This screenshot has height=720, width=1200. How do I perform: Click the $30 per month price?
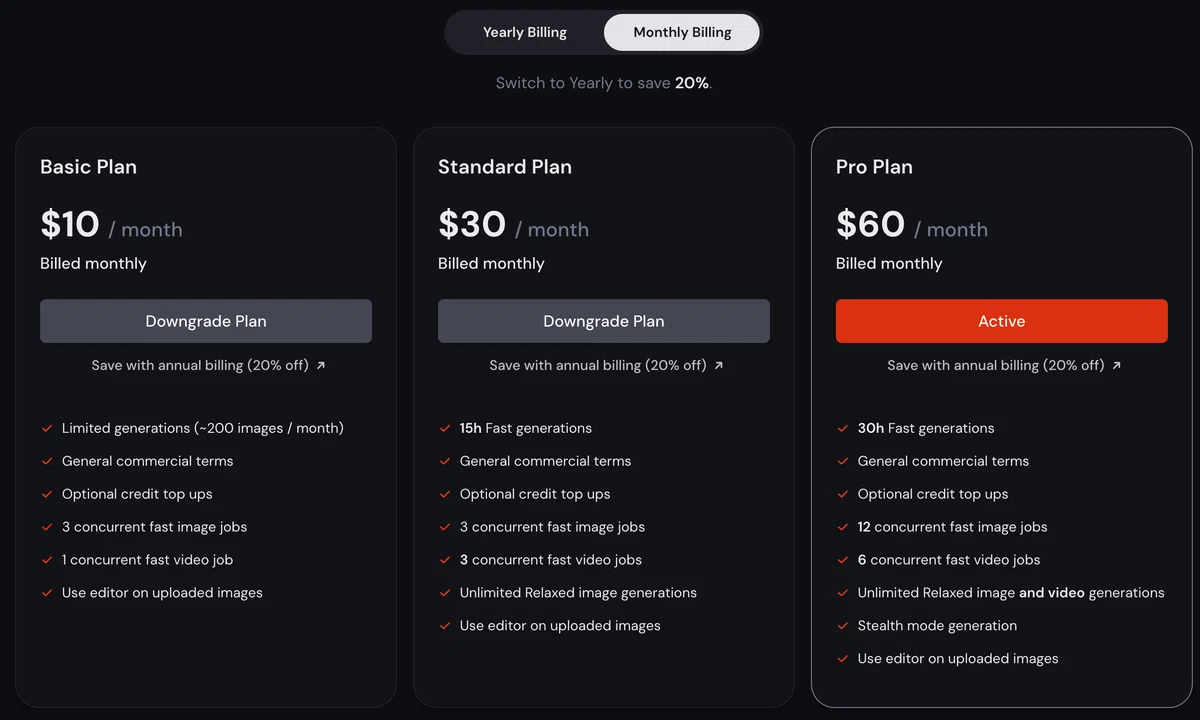513,225
